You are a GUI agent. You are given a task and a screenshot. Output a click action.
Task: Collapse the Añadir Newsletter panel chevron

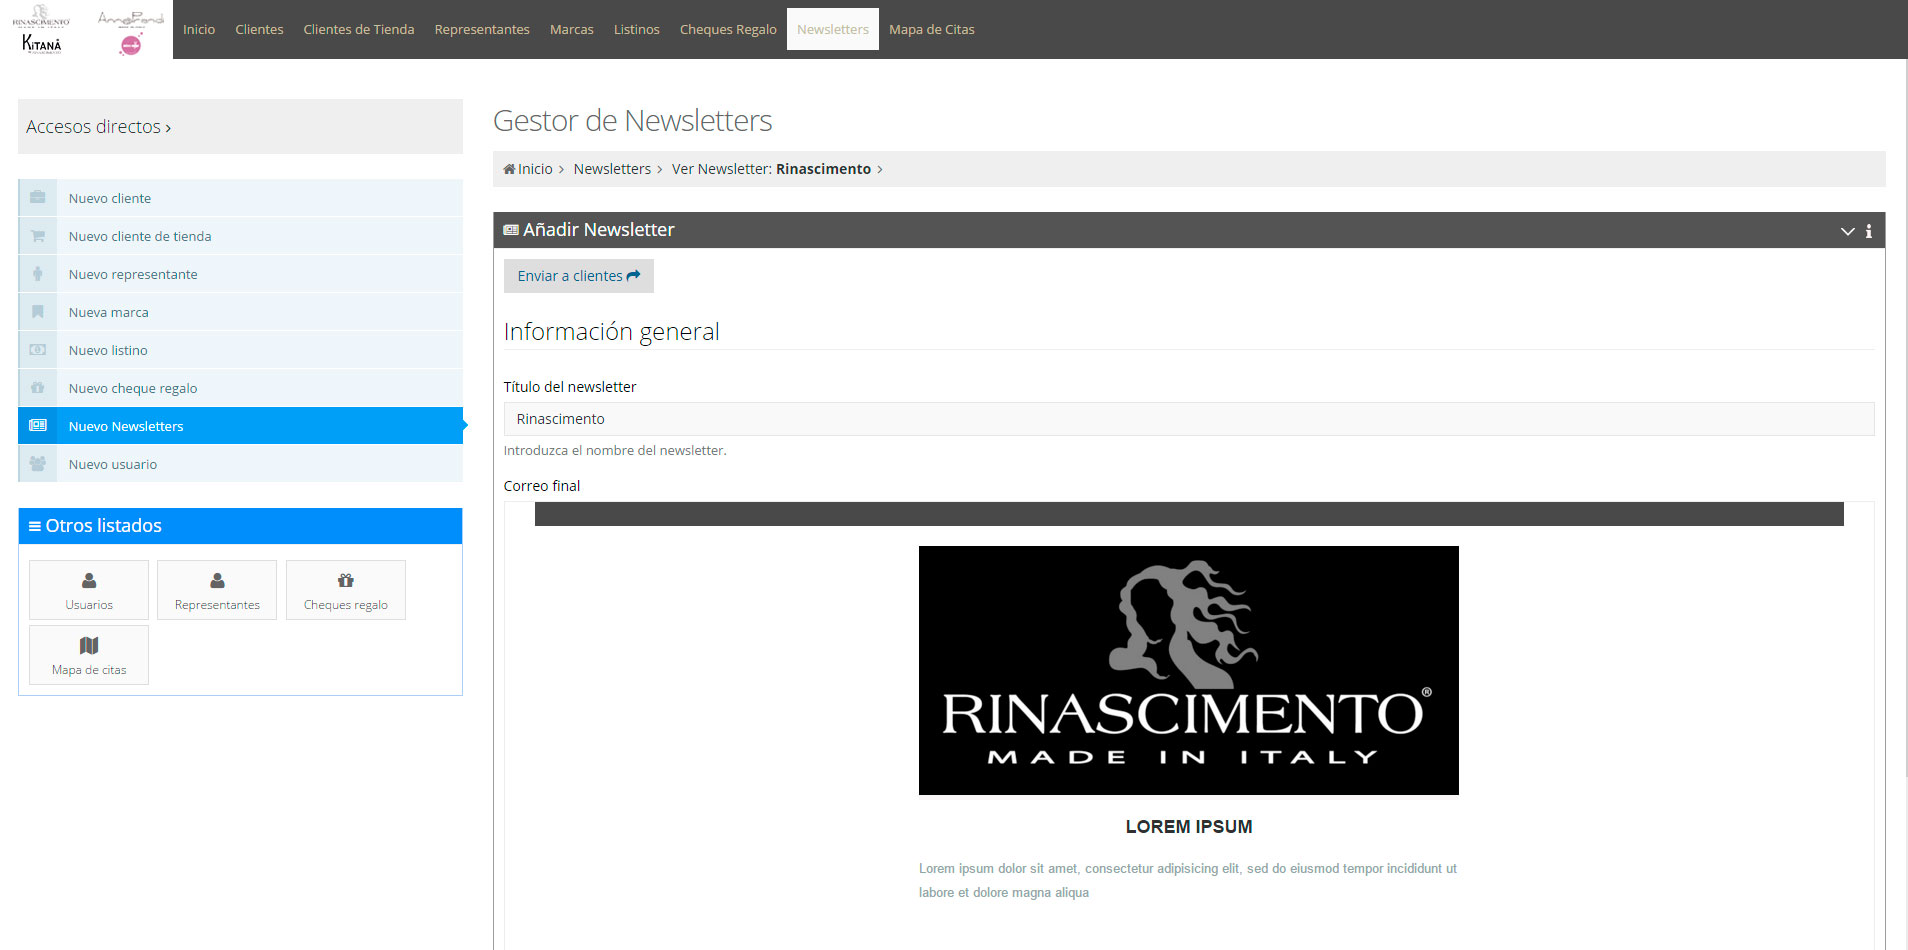click(x=1847, y=231)
